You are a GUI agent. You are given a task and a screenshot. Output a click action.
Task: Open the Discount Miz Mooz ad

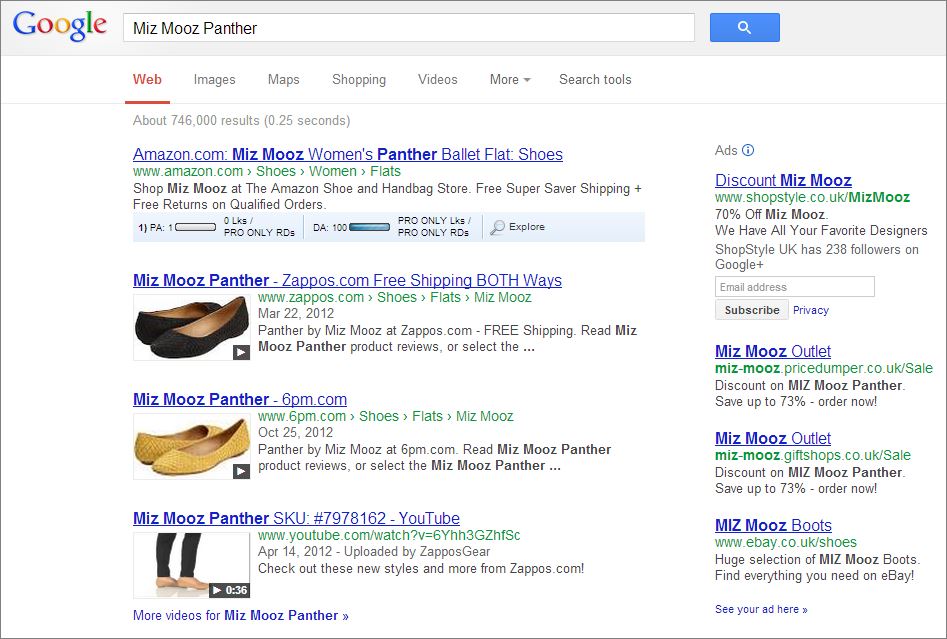click(783, 180)
